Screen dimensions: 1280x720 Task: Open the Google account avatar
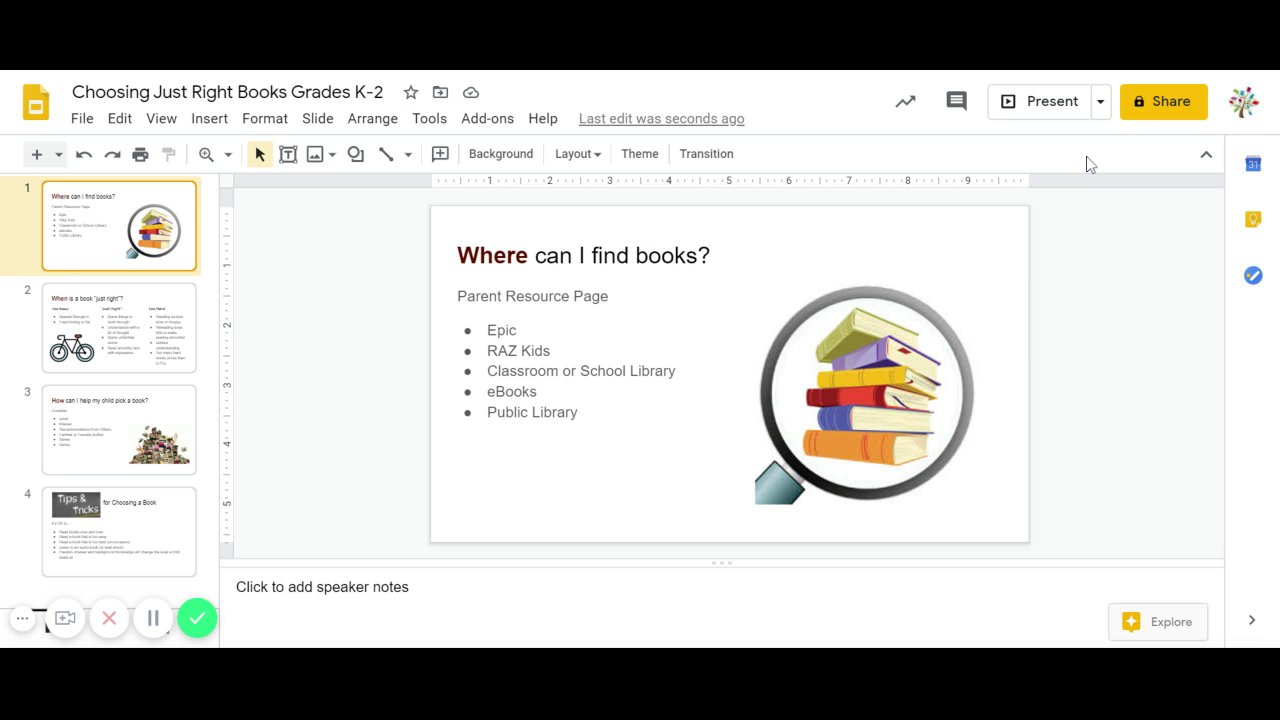click(1244, 101)
